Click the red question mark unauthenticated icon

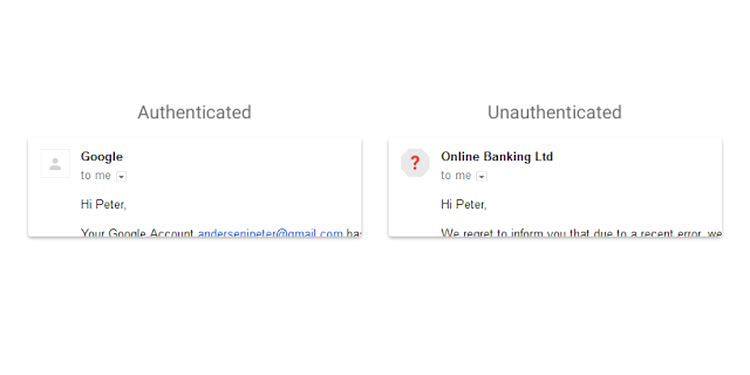pyautogui.click(x=415, y=163)
